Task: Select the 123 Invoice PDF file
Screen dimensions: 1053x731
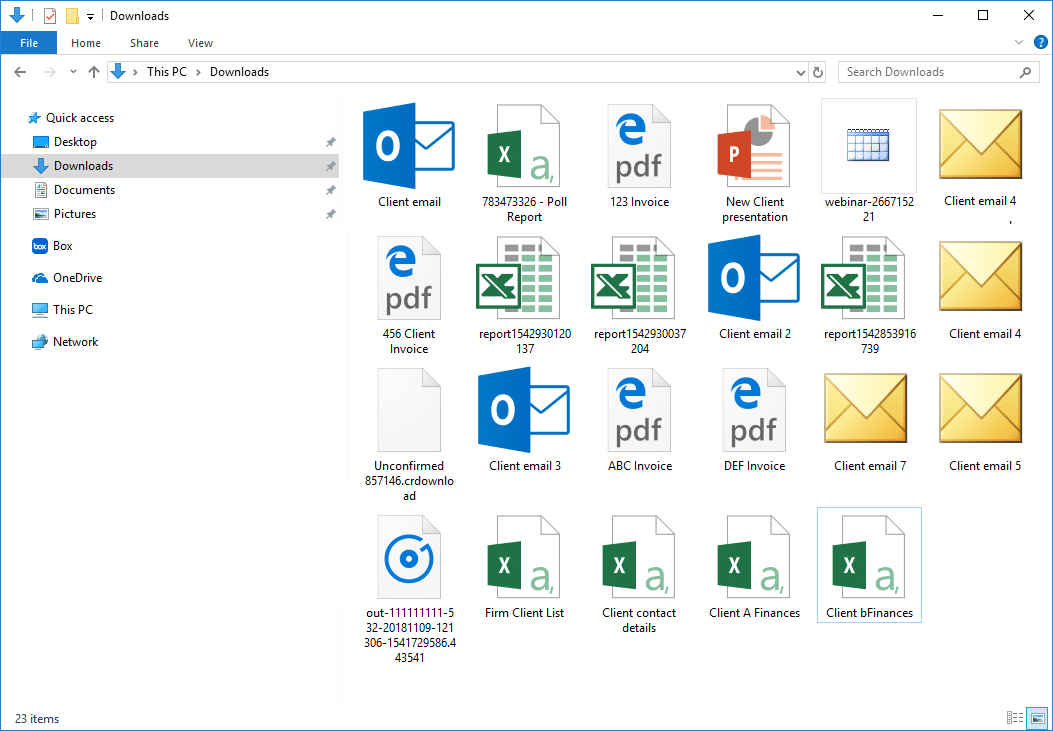Action: pos(639,156)
